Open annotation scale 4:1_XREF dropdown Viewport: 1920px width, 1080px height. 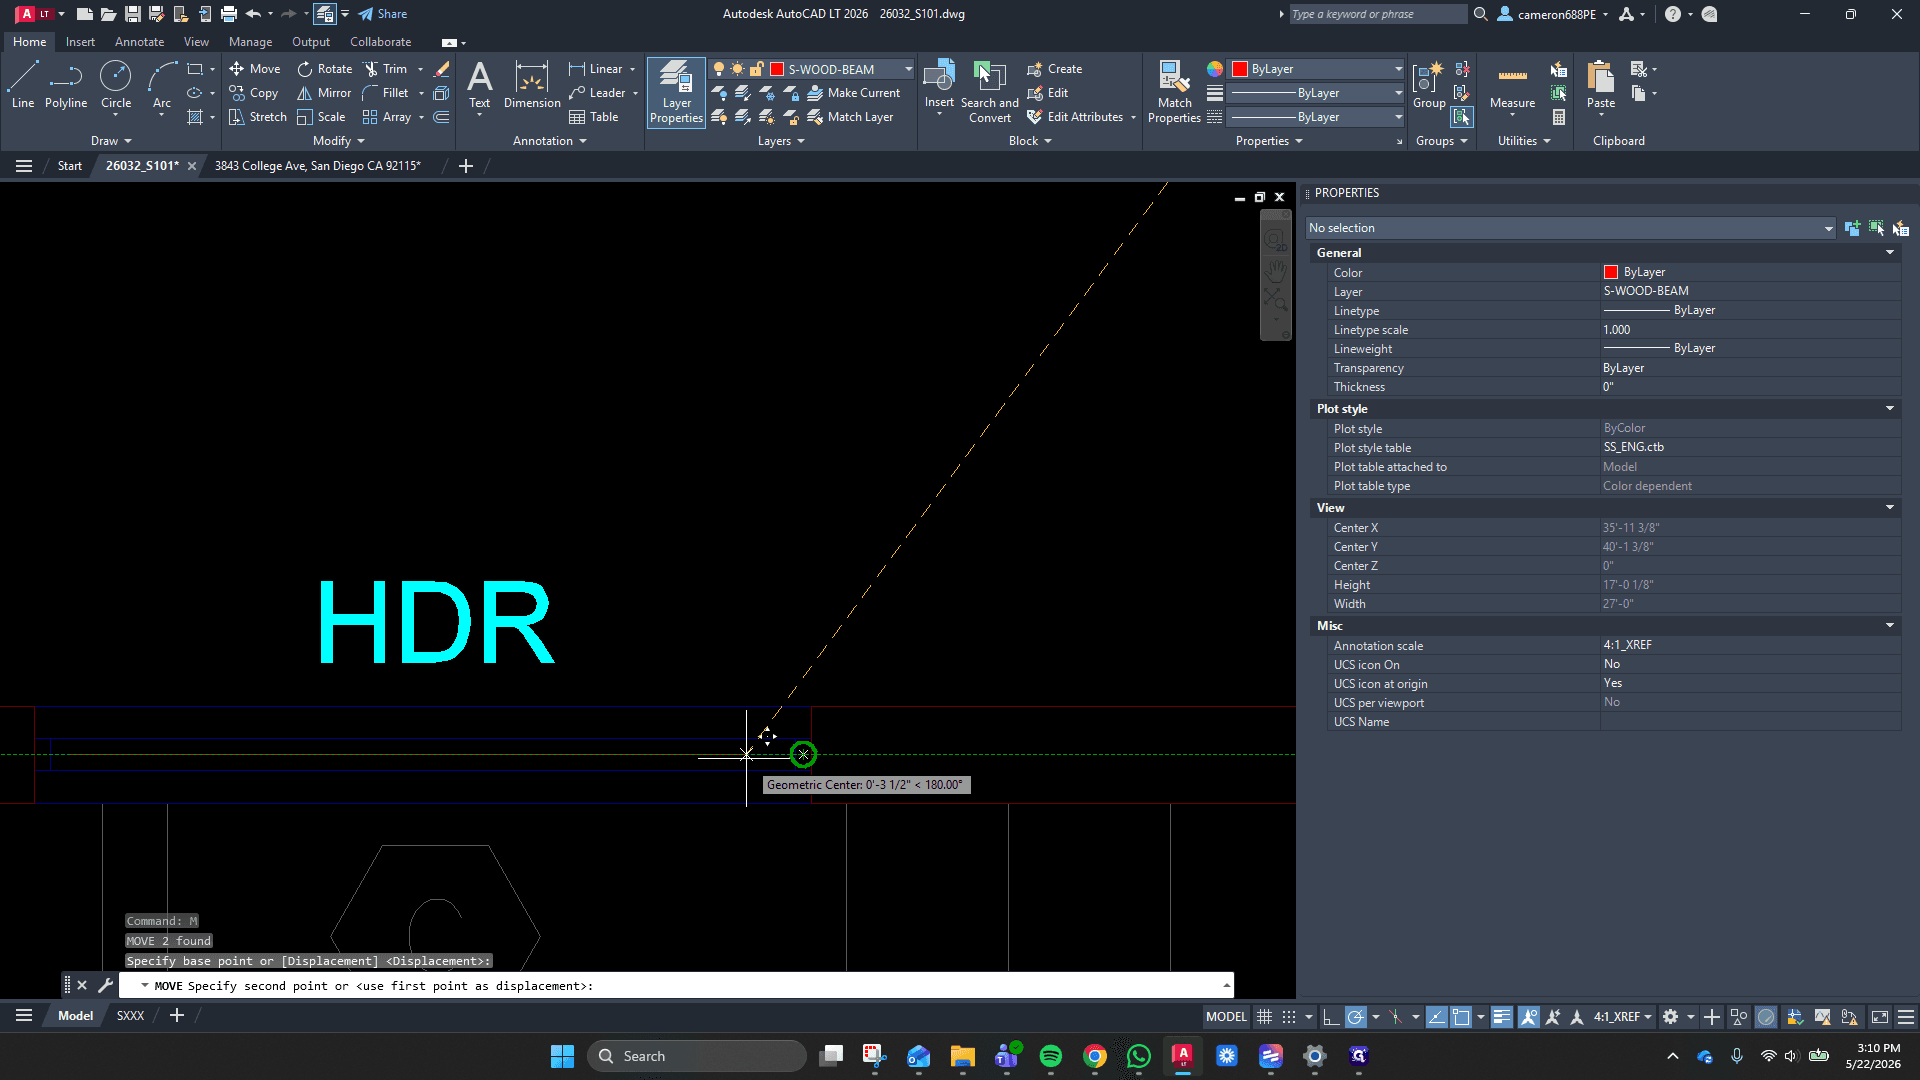click(1622, 1017)
